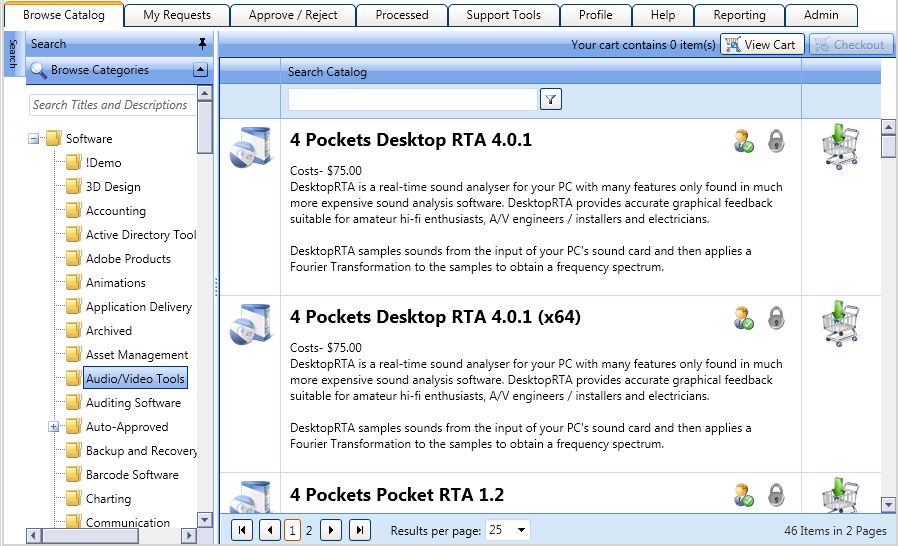Select Archived category

click(109, 331)
